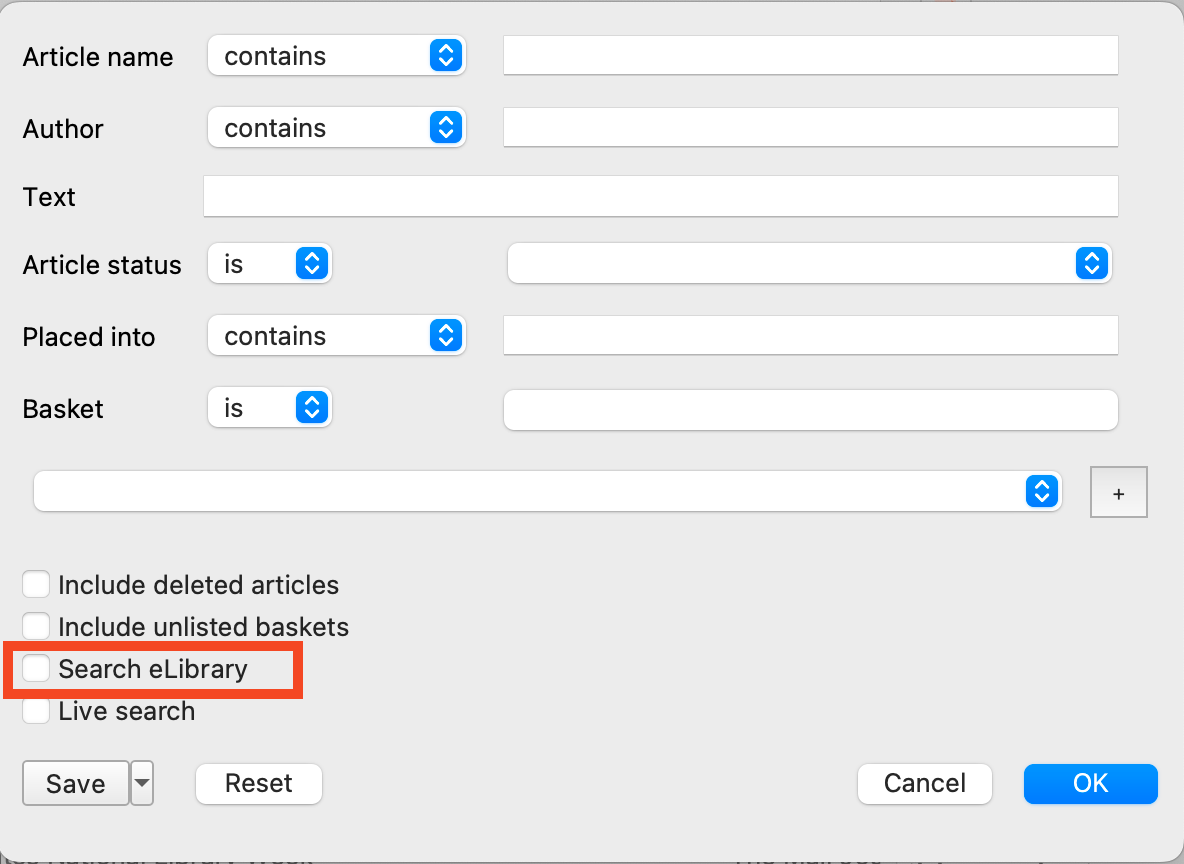Image resolution: width=1184 pixels, height=864 pixels.
Task: Click the OK button to confirm search
Action: point(1090,784)
